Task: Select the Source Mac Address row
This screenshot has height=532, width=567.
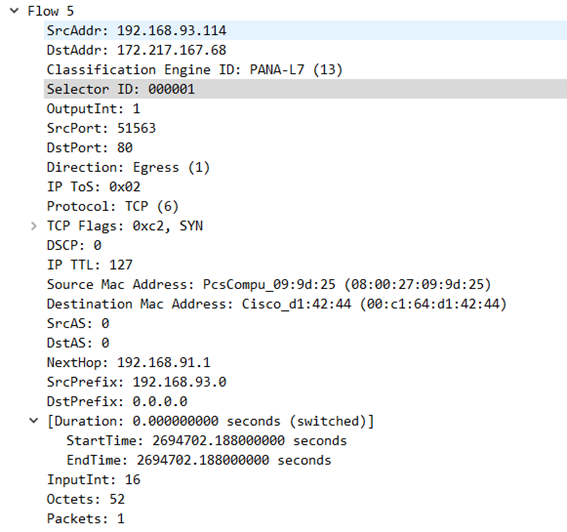Action: pos(305,284)
